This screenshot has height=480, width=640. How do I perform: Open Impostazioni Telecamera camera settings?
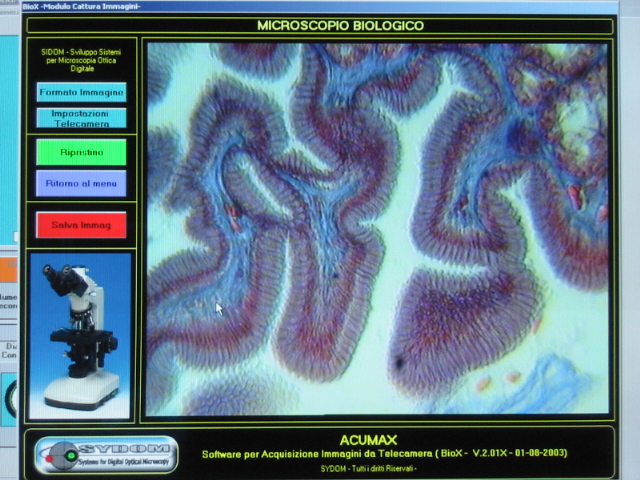click(x=81, y=118)
